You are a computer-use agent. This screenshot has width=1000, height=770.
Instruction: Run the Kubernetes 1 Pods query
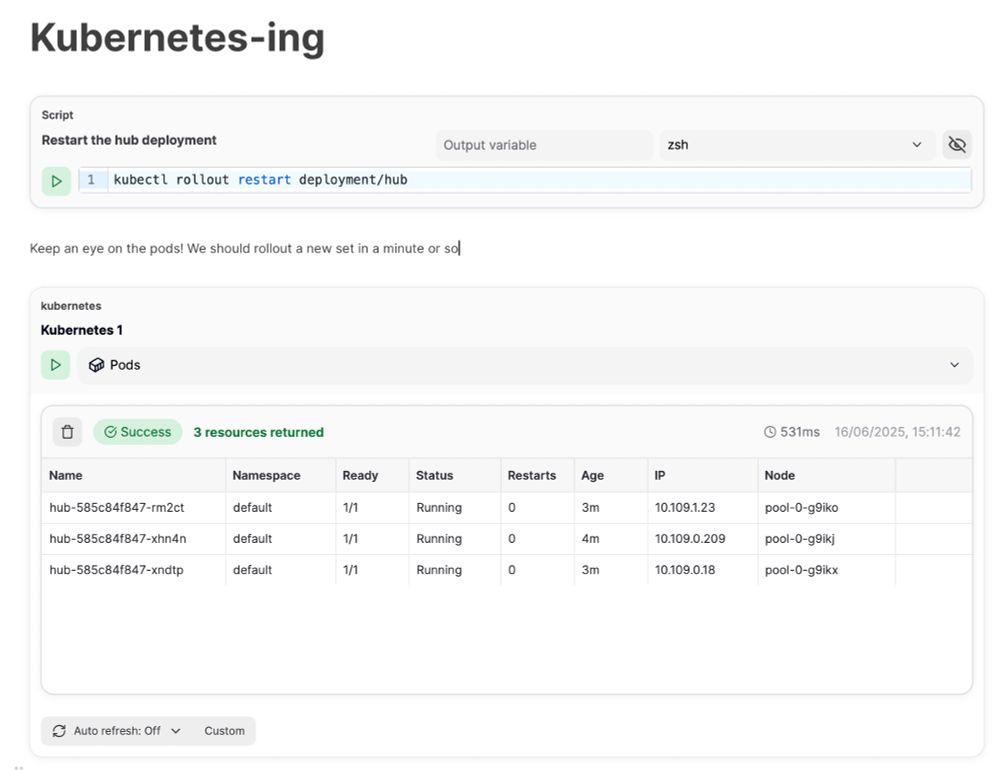point(55,365)
